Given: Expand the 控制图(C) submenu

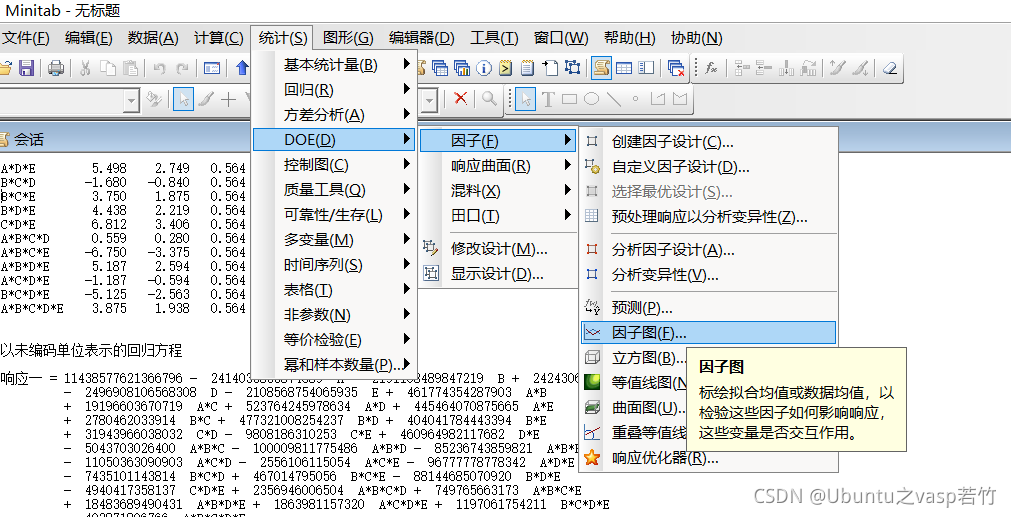Looking at the screenshot, I should click(335, 164).
